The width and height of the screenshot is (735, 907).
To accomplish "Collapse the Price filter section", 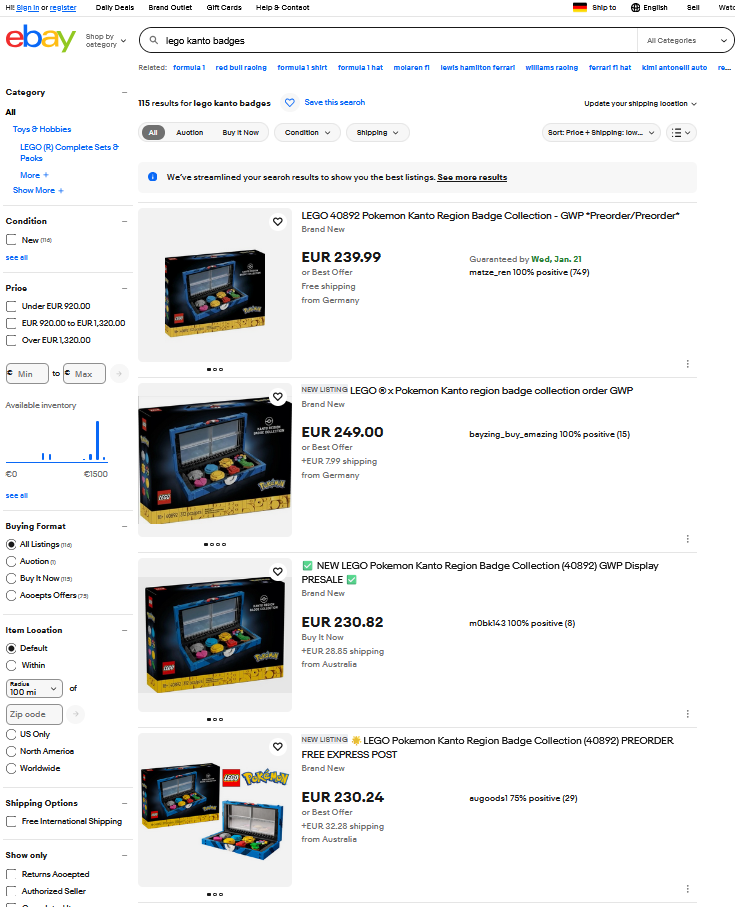I will [x=124, y=288].
